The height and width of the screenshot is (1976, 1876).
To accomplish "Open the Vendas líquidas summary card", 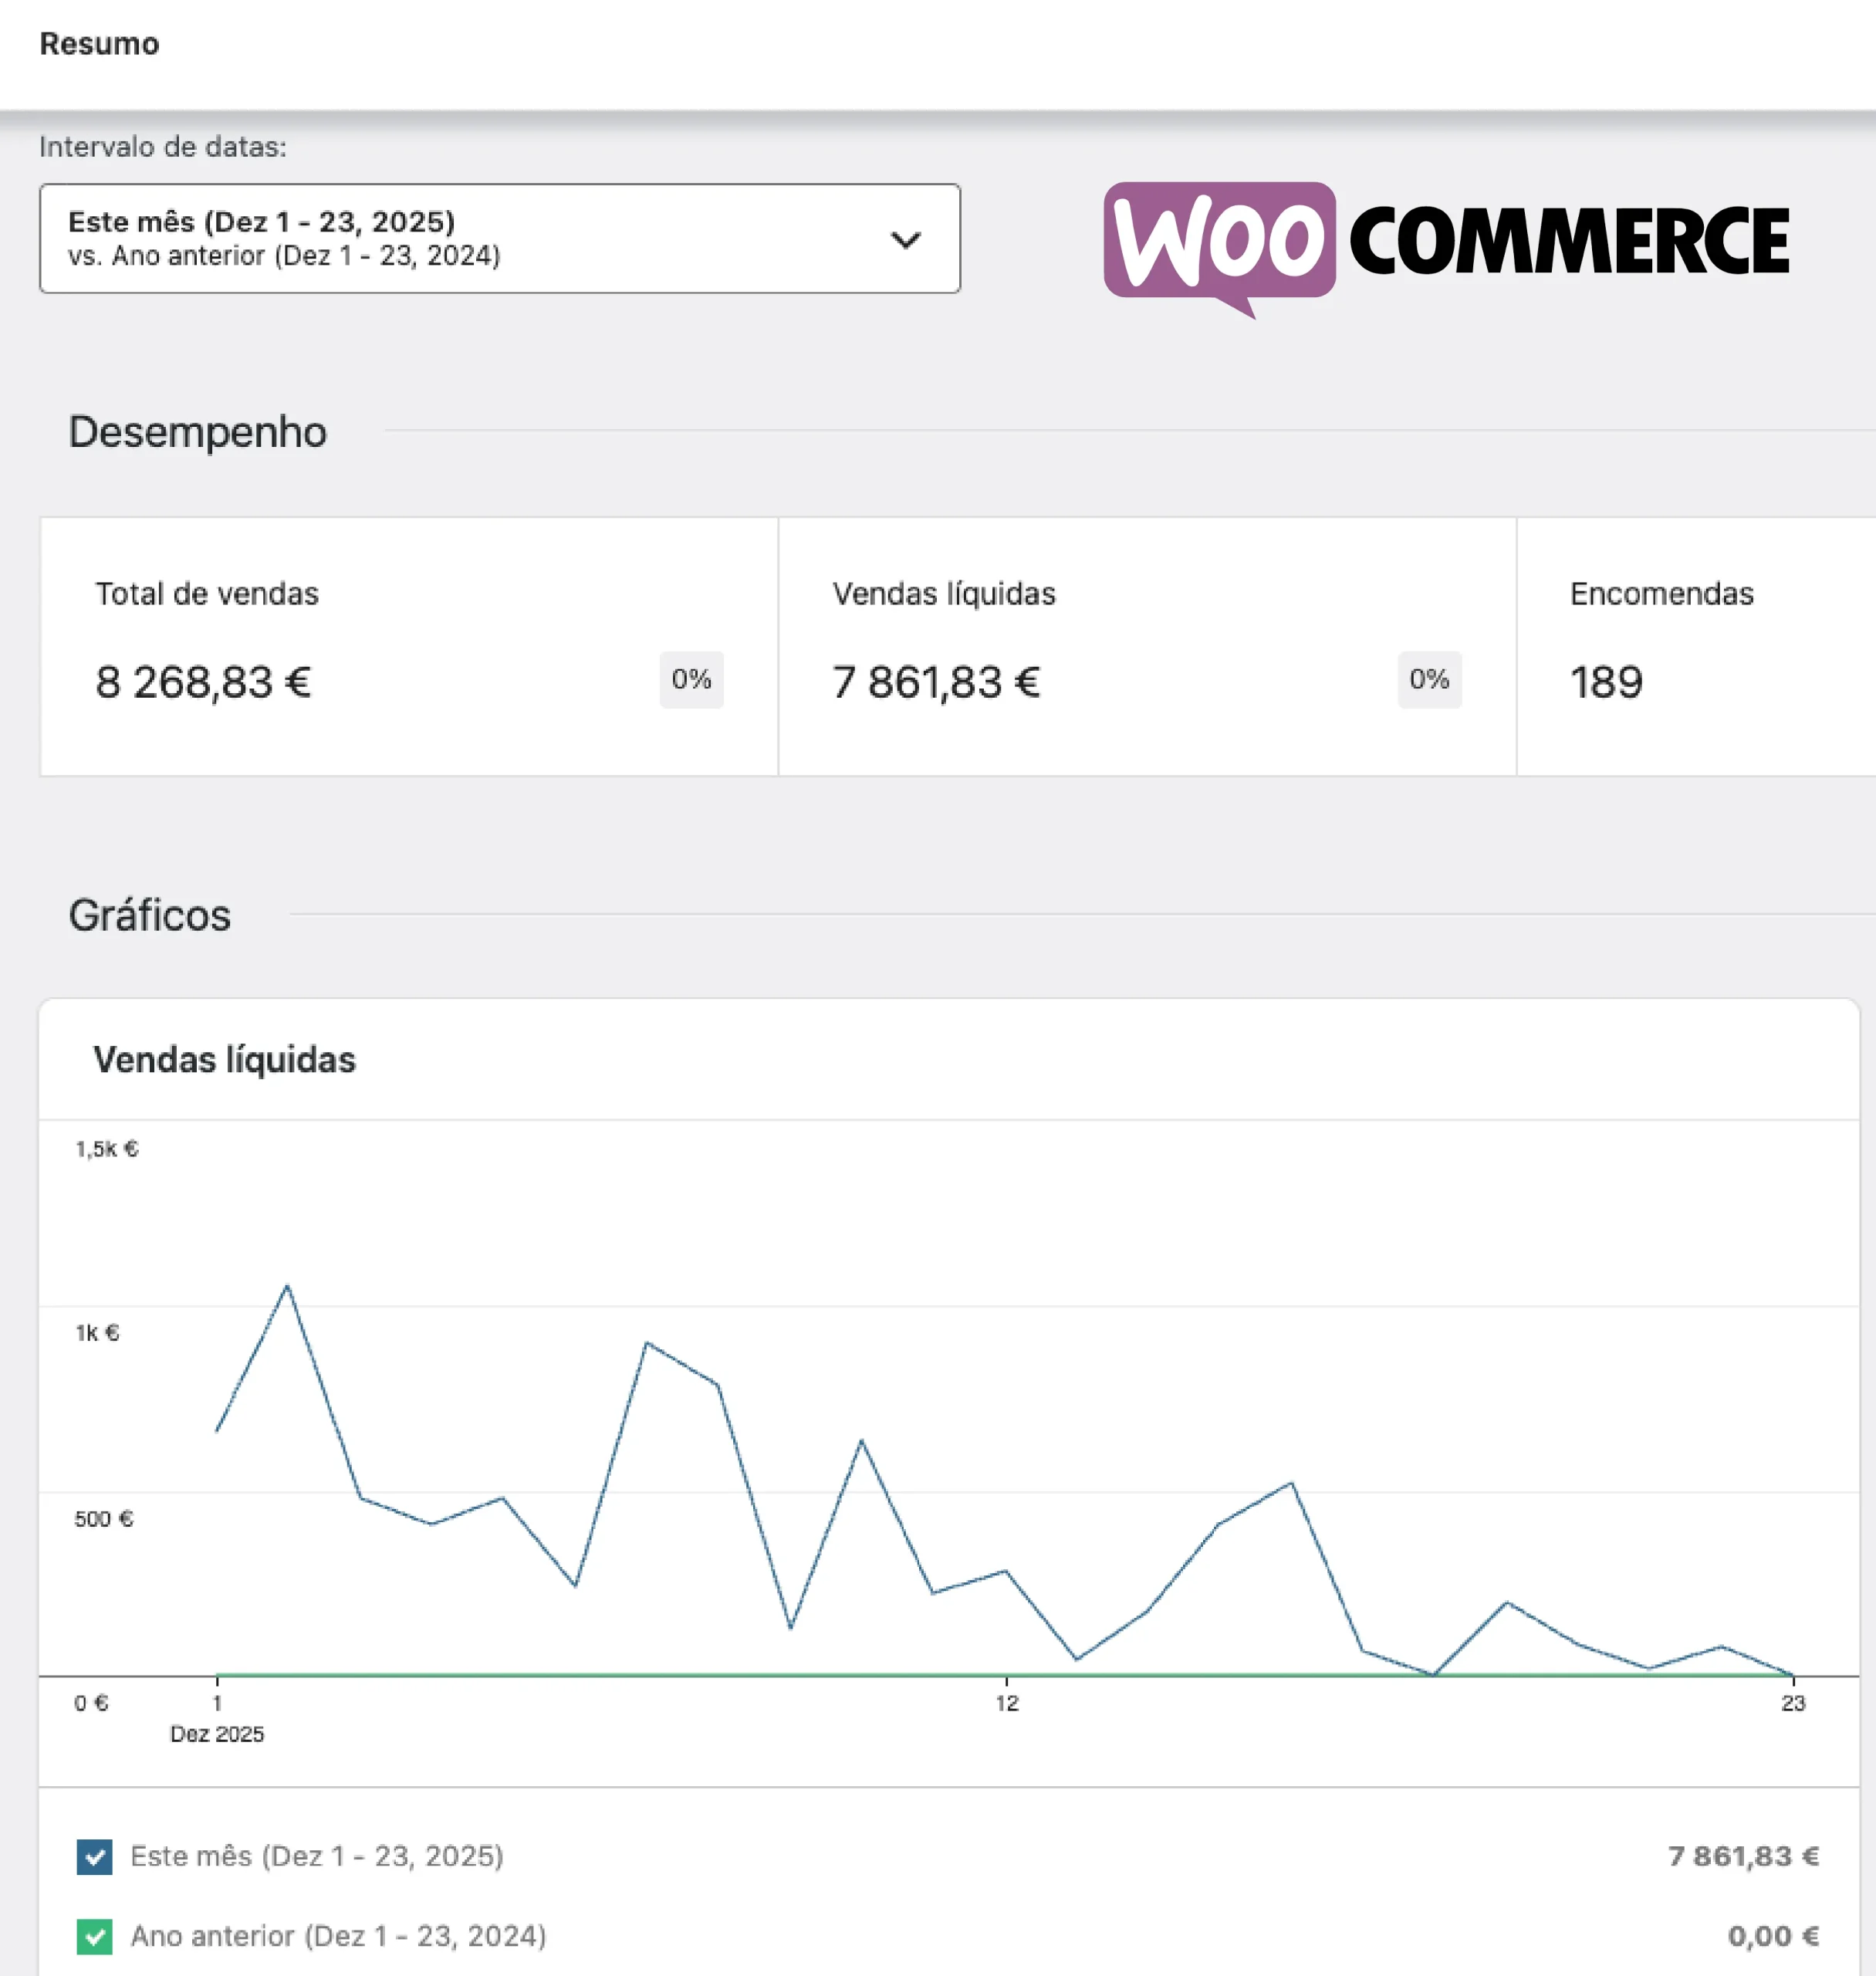I will click(1146, 646).
